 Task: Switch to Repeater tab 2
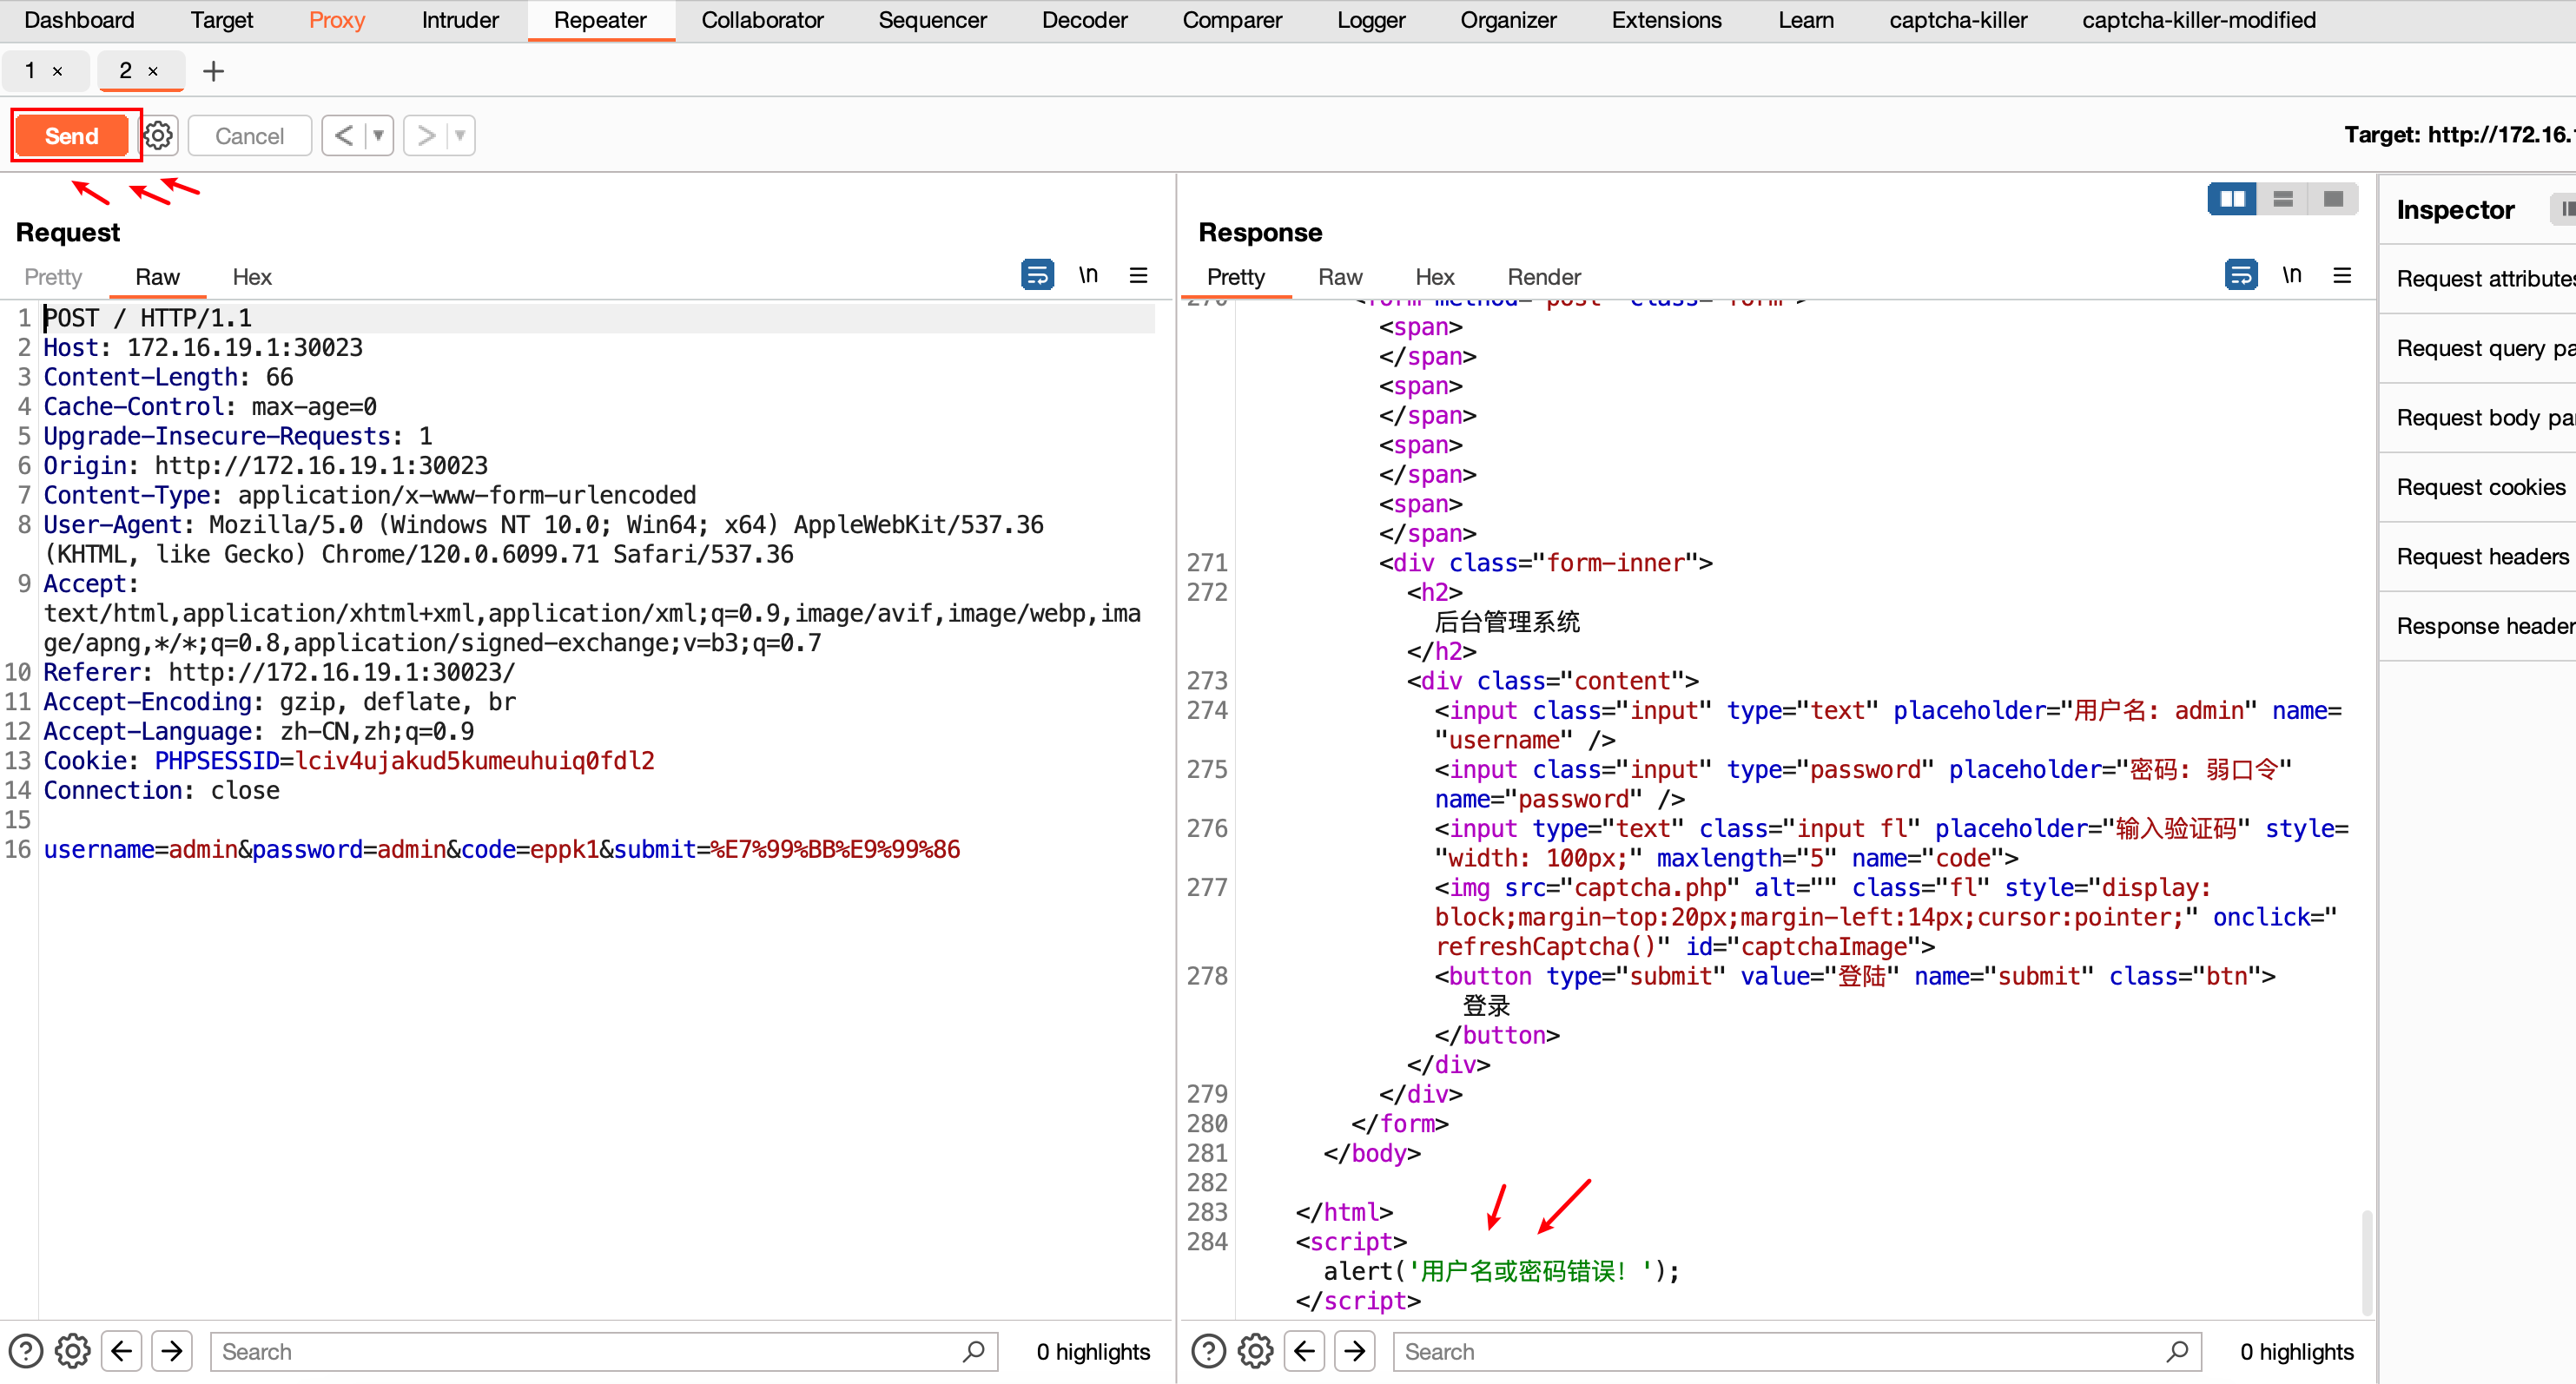coord(126,70)
